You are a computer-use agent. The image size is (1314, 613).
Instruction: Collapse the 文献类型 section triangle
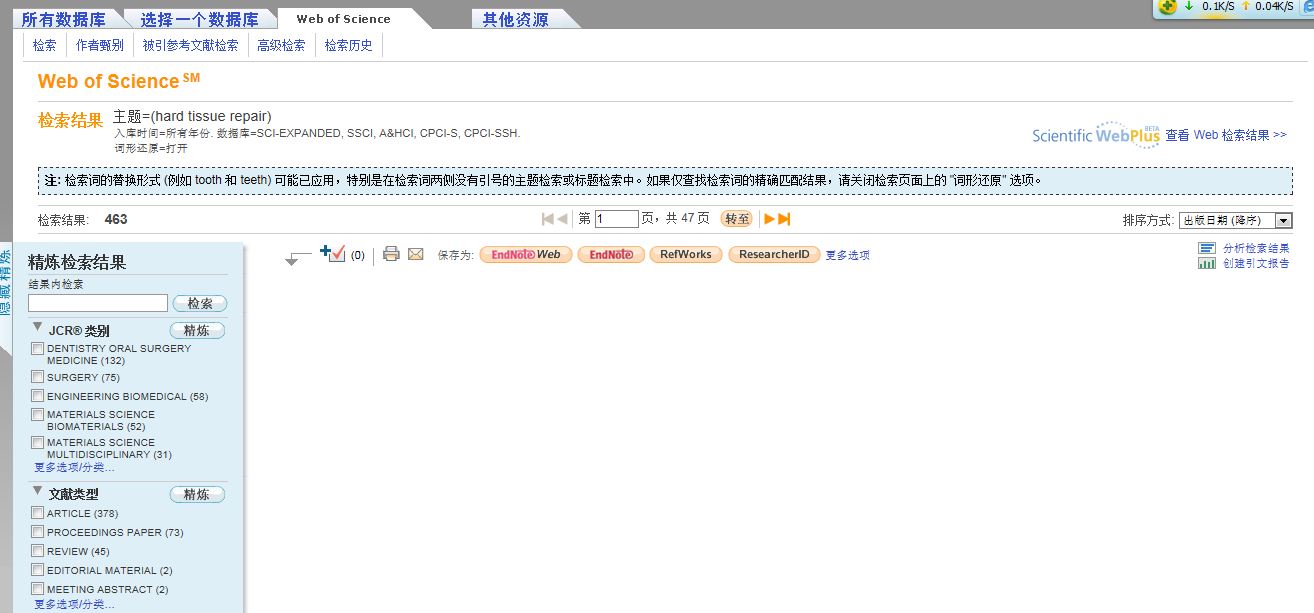(x=37, y=491)
